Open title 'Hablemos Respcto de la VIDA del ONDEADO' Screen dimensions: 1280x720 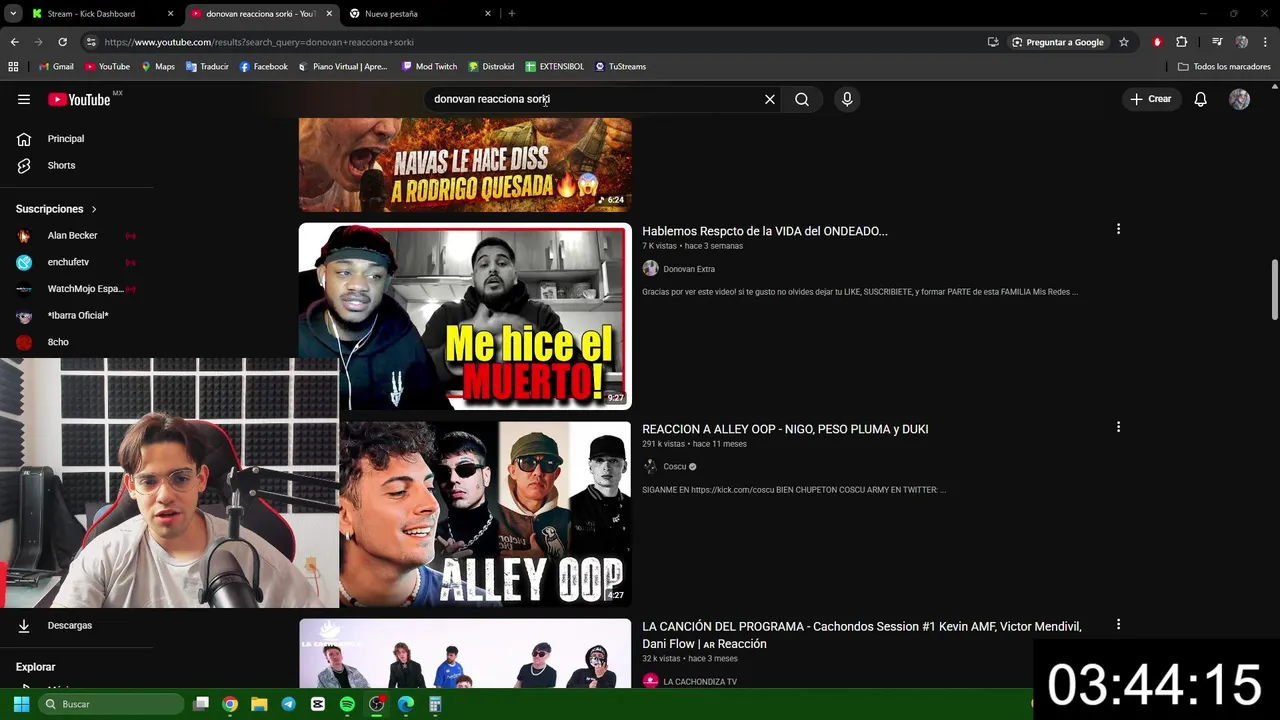[765, 231]
